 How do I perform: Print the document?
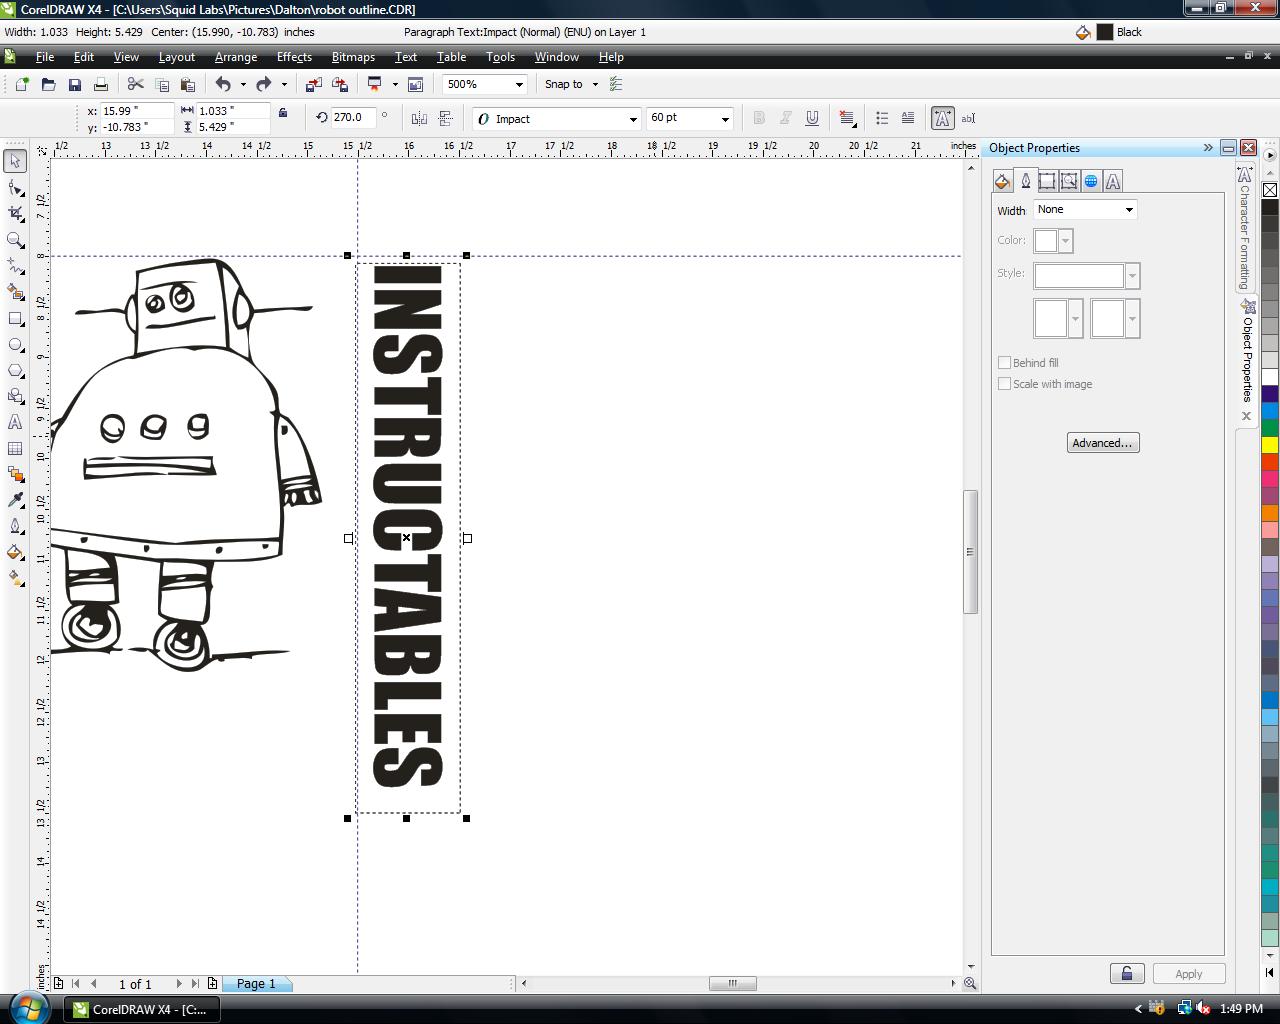pos(100,84)
